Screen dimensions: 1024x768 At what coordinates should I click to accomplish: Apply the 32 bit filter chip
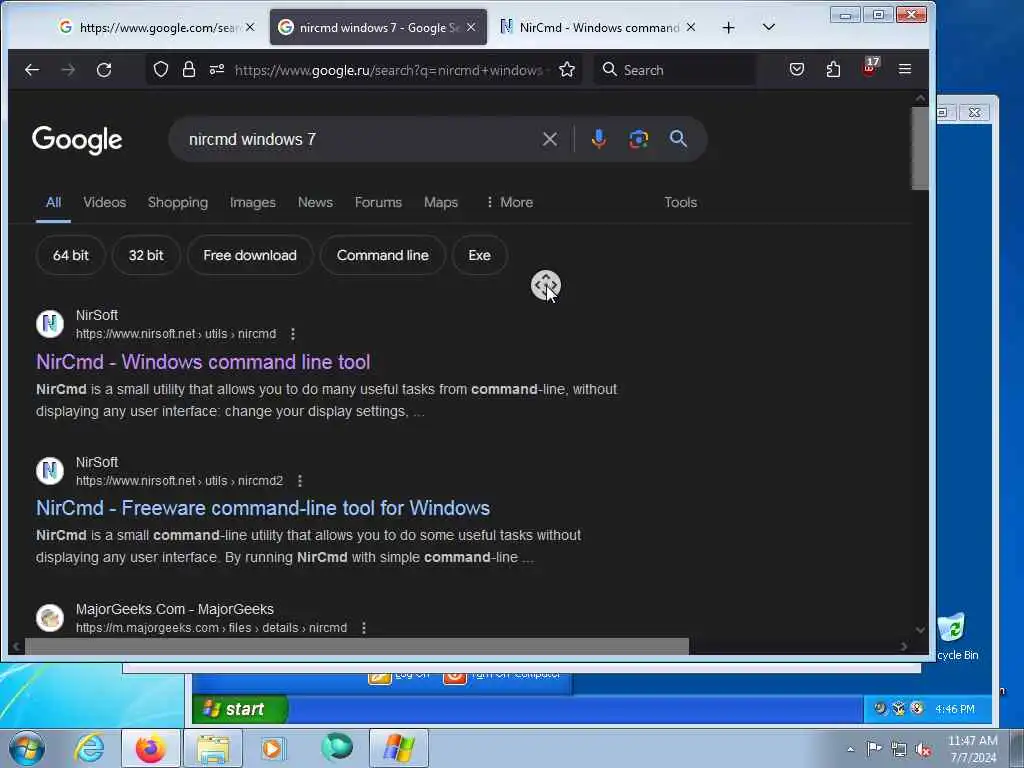(146, 255)
